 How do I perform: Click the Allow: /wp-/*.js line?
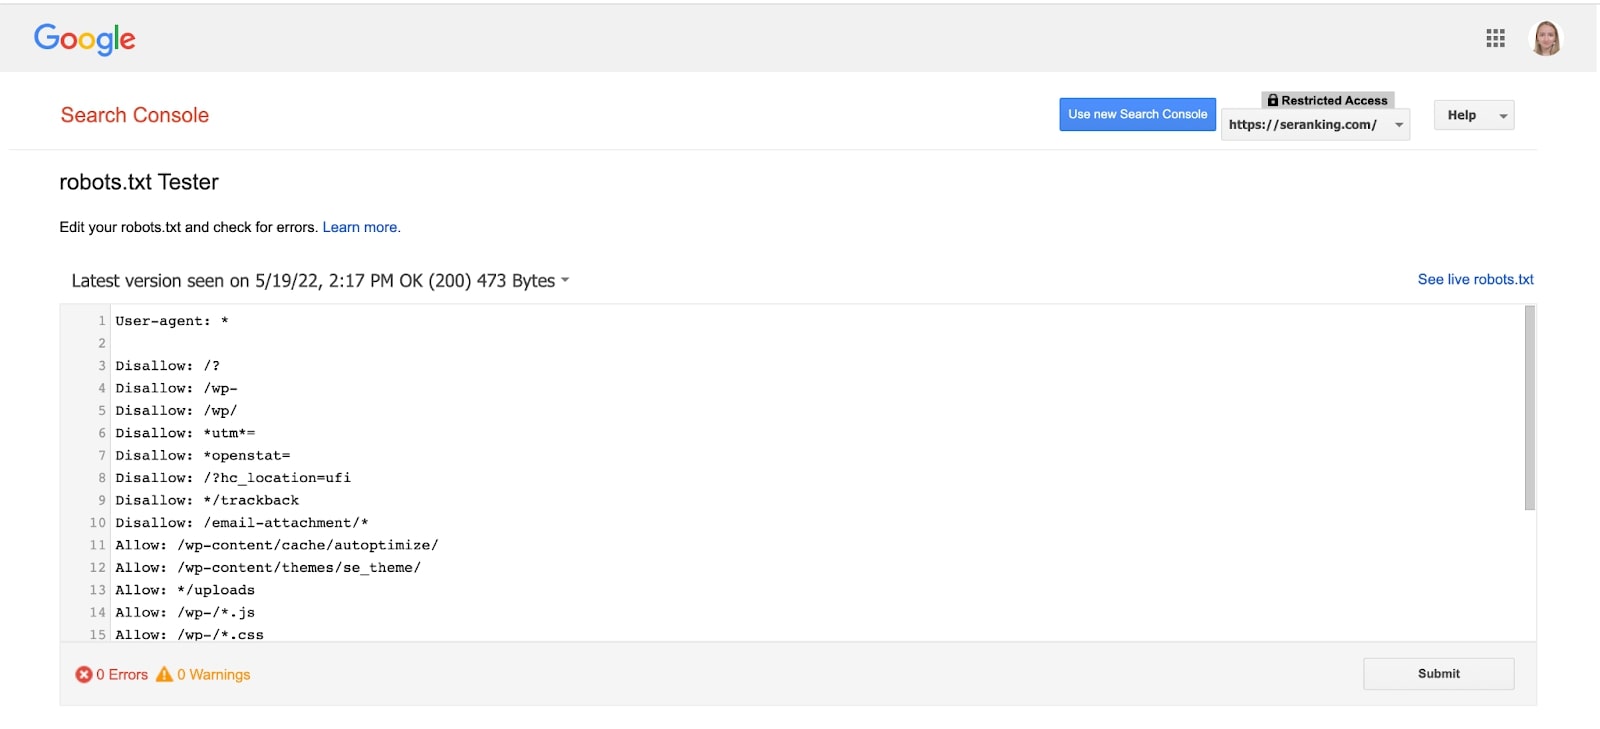point(185,613)
